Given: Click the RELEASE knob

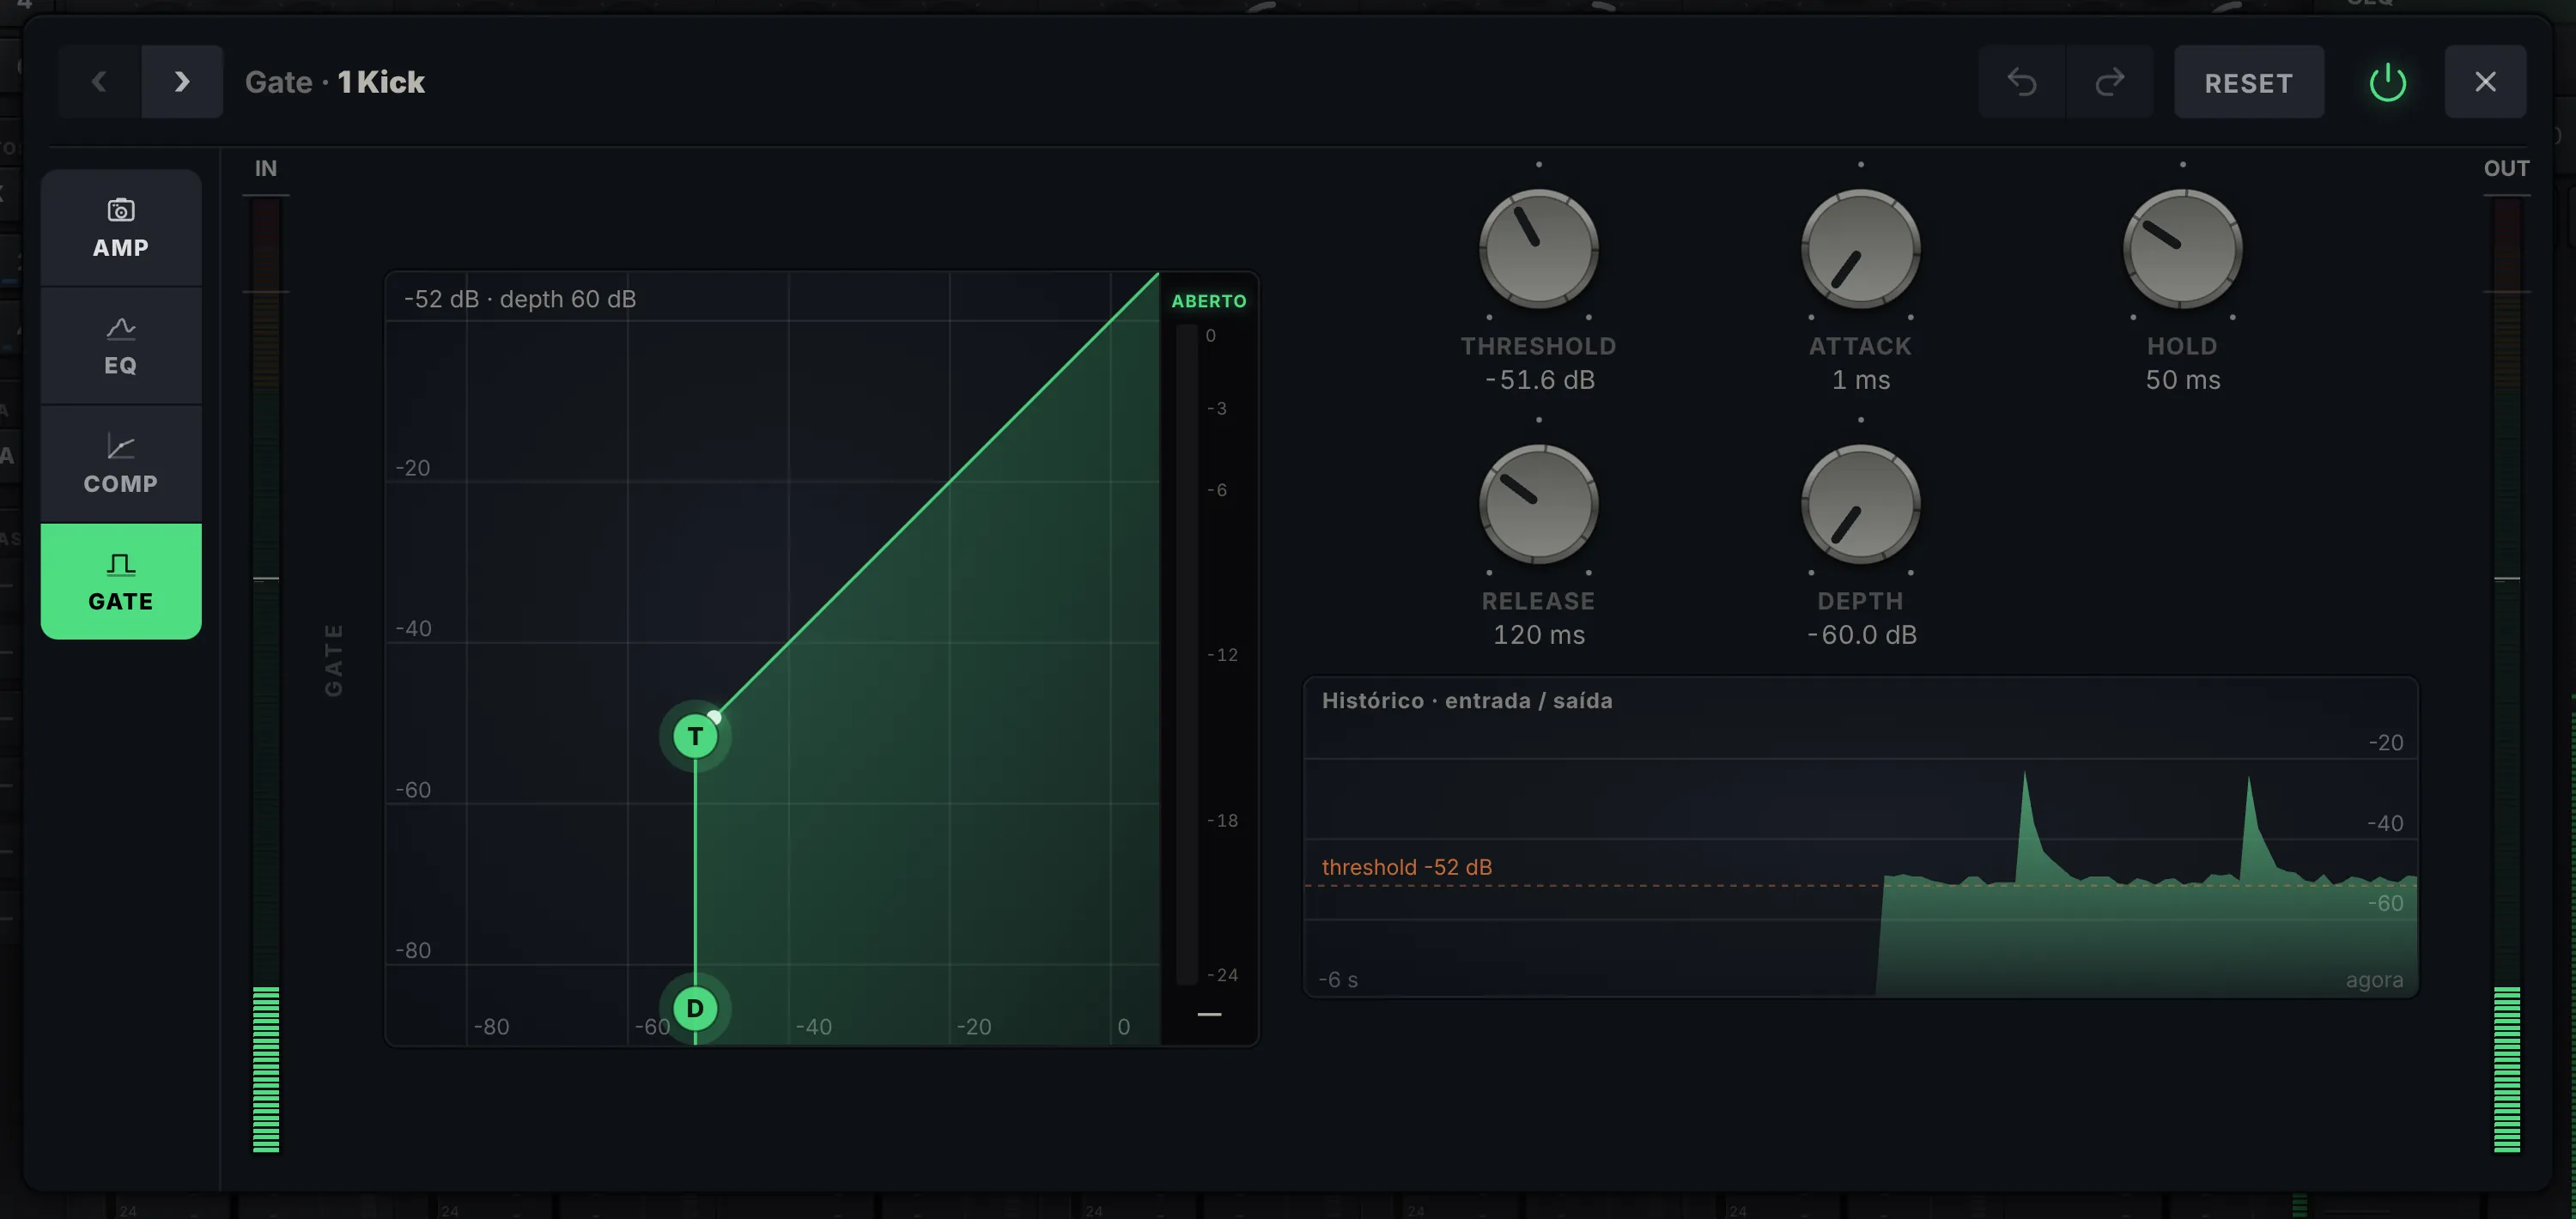Looking at the screenshot, I should coord(1538,504).
